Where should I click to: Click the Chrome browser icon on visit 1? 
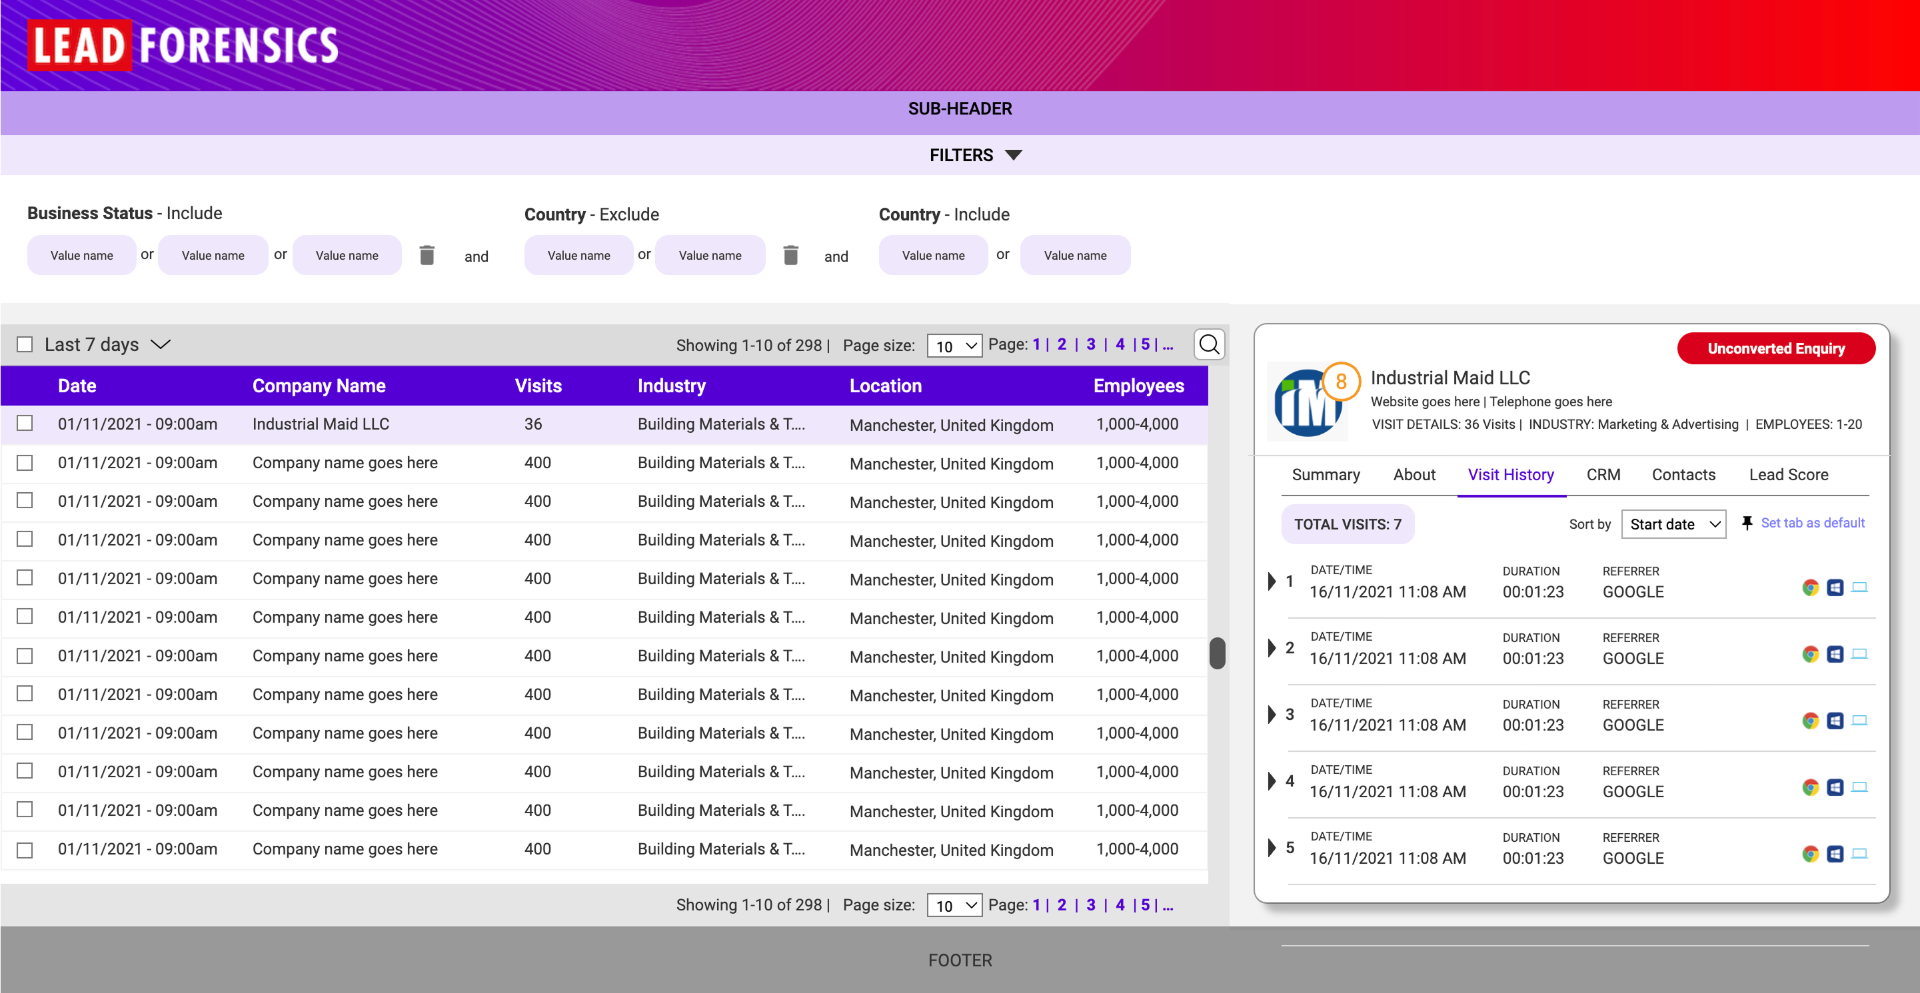[1810, 588]
